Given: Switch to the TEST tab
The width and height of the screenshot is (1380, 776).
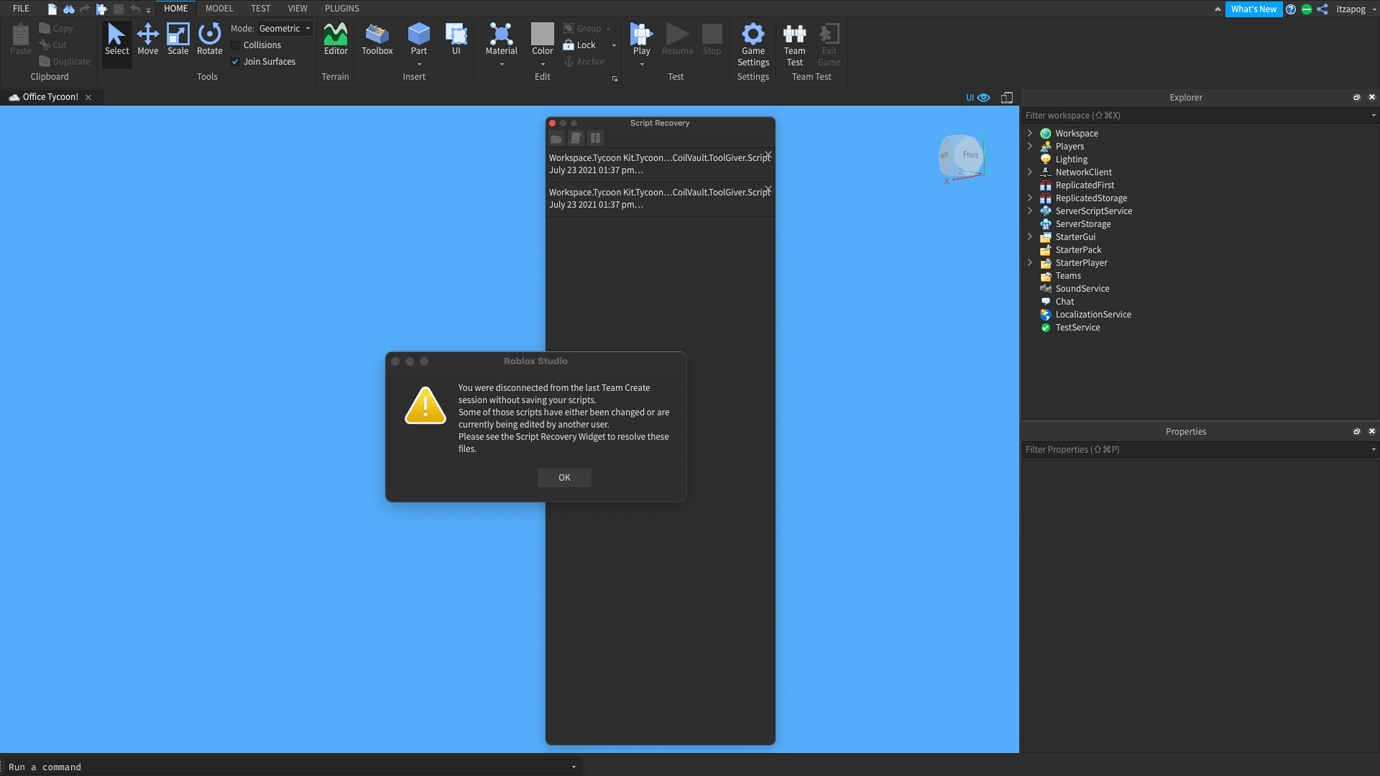Looking at the screenshot, I should pyautogui.click(x=260, y=9).
